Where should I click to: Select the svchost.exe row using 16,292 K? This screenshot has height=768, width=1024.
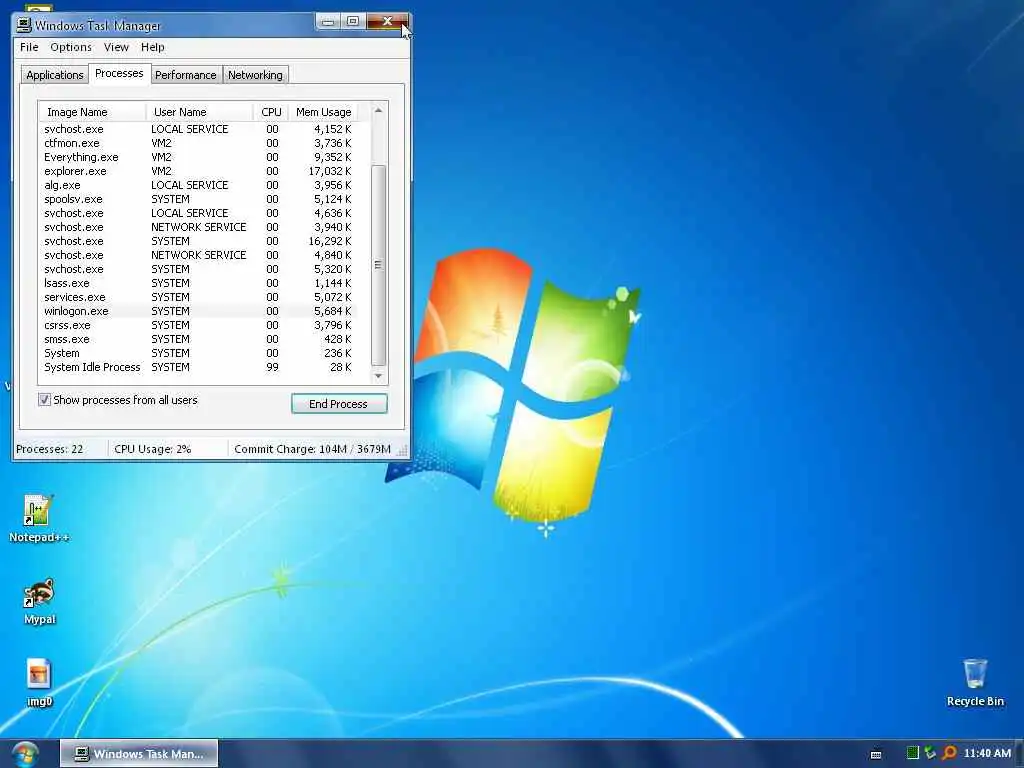pyautogui.click(x=198, y=241)
